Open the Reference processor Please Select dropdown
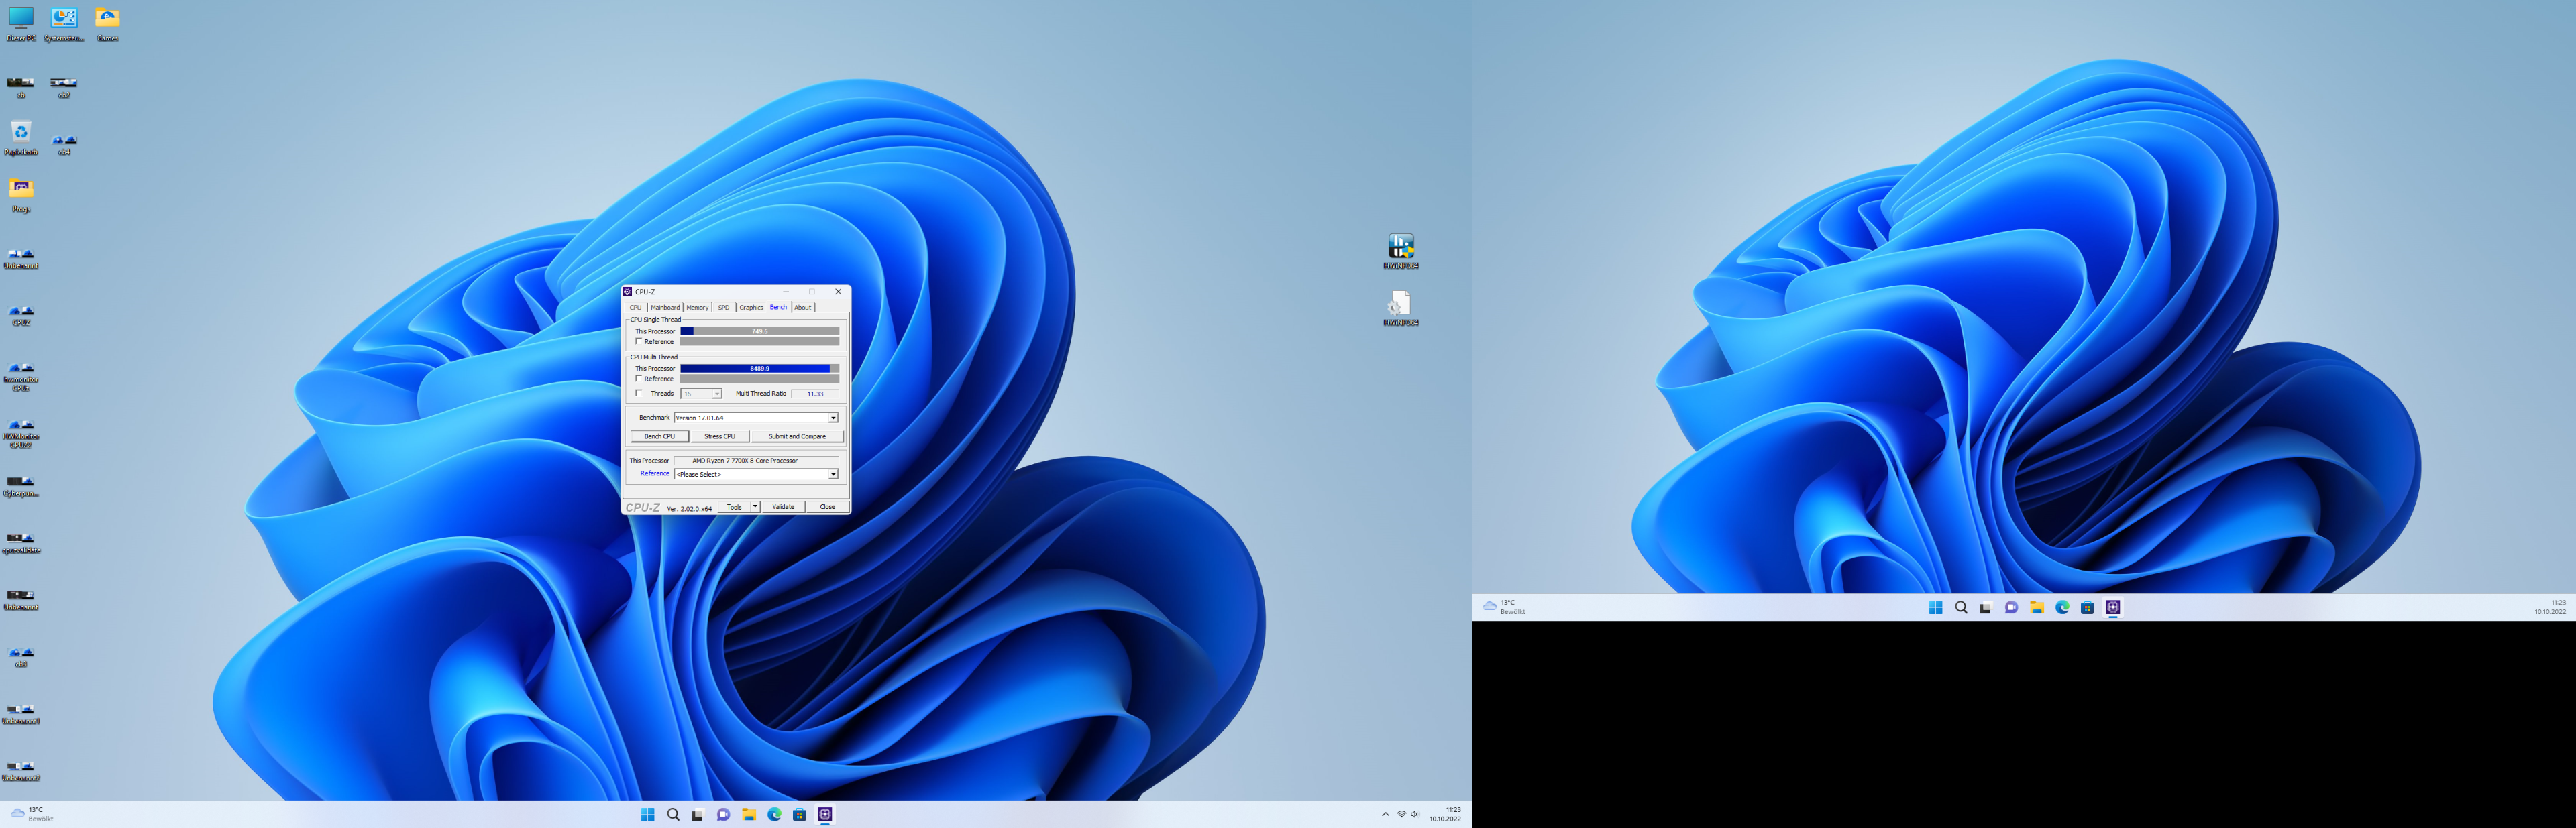The image size is (2576, 828). click(x=832, y=474)
